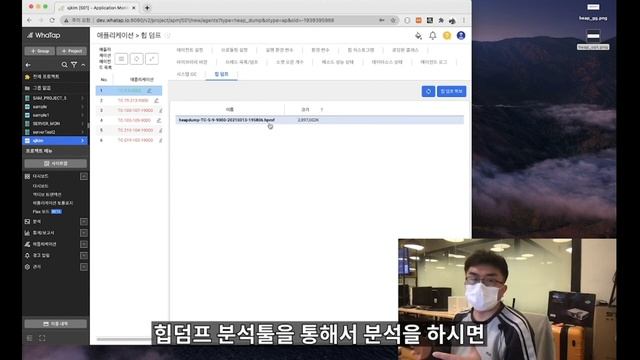Open the user profile avatar icon
640x360 pixels.
tap(461, 36)
